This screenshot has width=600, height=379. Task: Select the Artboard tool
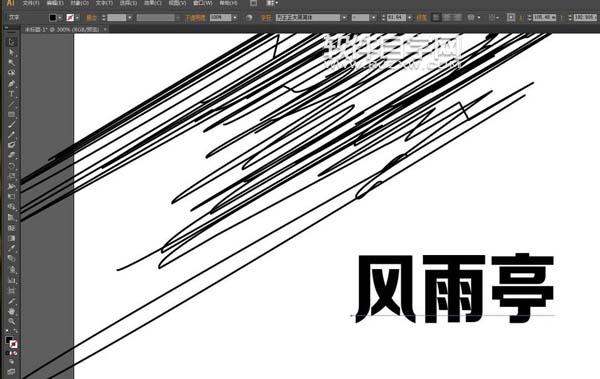12,290
